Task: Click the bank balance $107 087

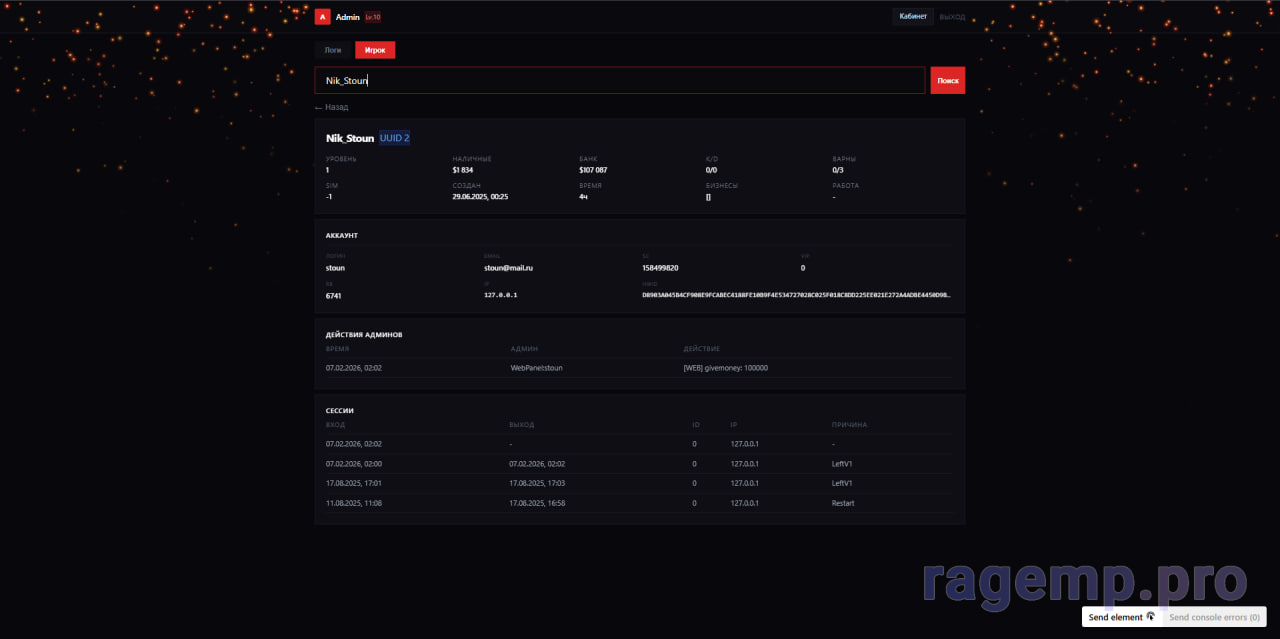Action: coord(593,170)
